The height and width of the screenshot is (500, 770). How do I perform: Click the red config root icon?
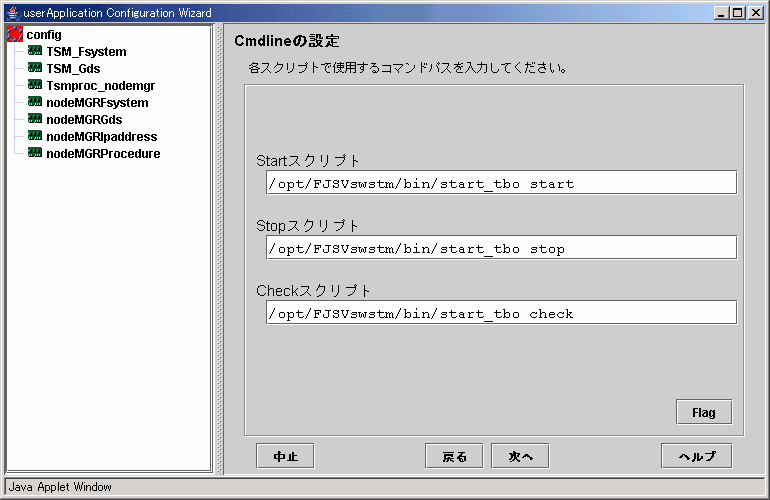click(x=15, y=34)
